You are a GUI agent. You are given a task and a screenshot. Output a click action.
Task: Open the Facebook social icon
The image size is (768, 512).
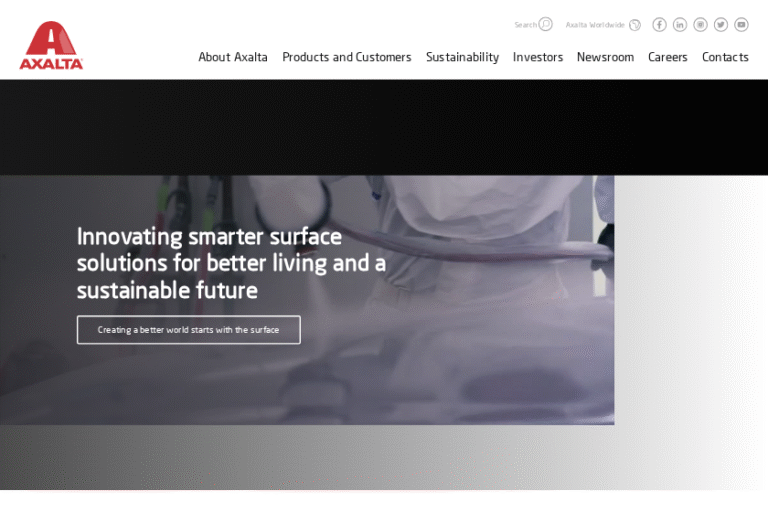click(659, 24)
